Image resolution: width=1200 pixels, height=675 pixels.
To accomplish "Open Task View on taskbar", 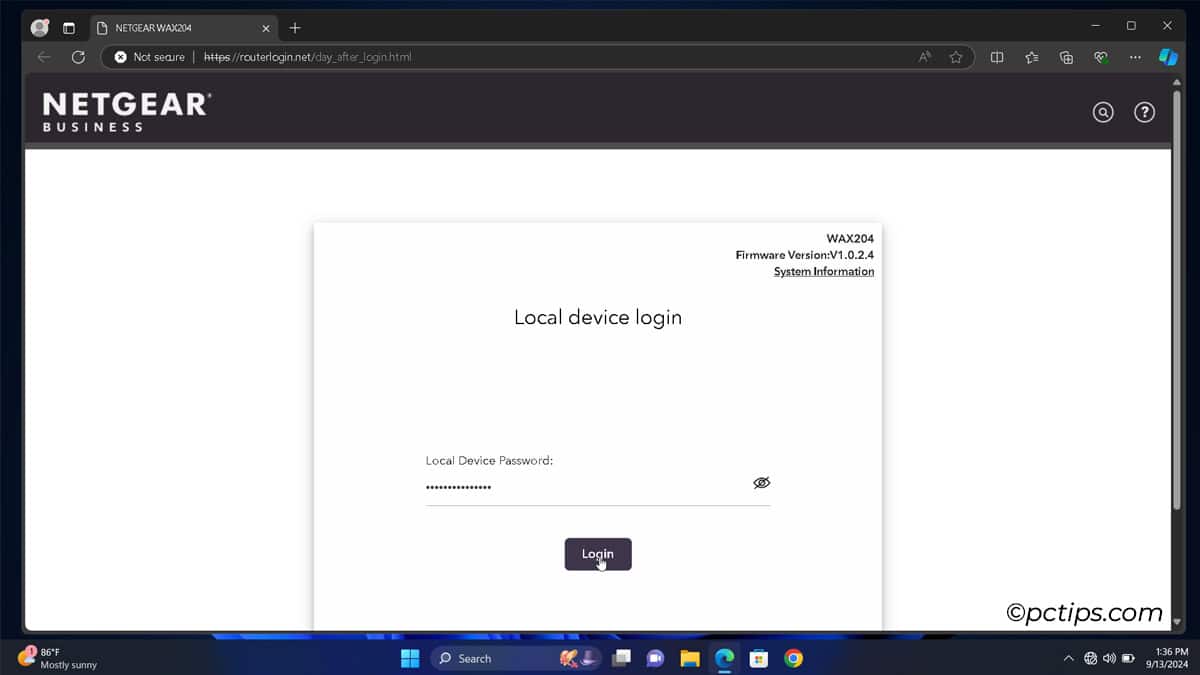I will click(622, 658).
